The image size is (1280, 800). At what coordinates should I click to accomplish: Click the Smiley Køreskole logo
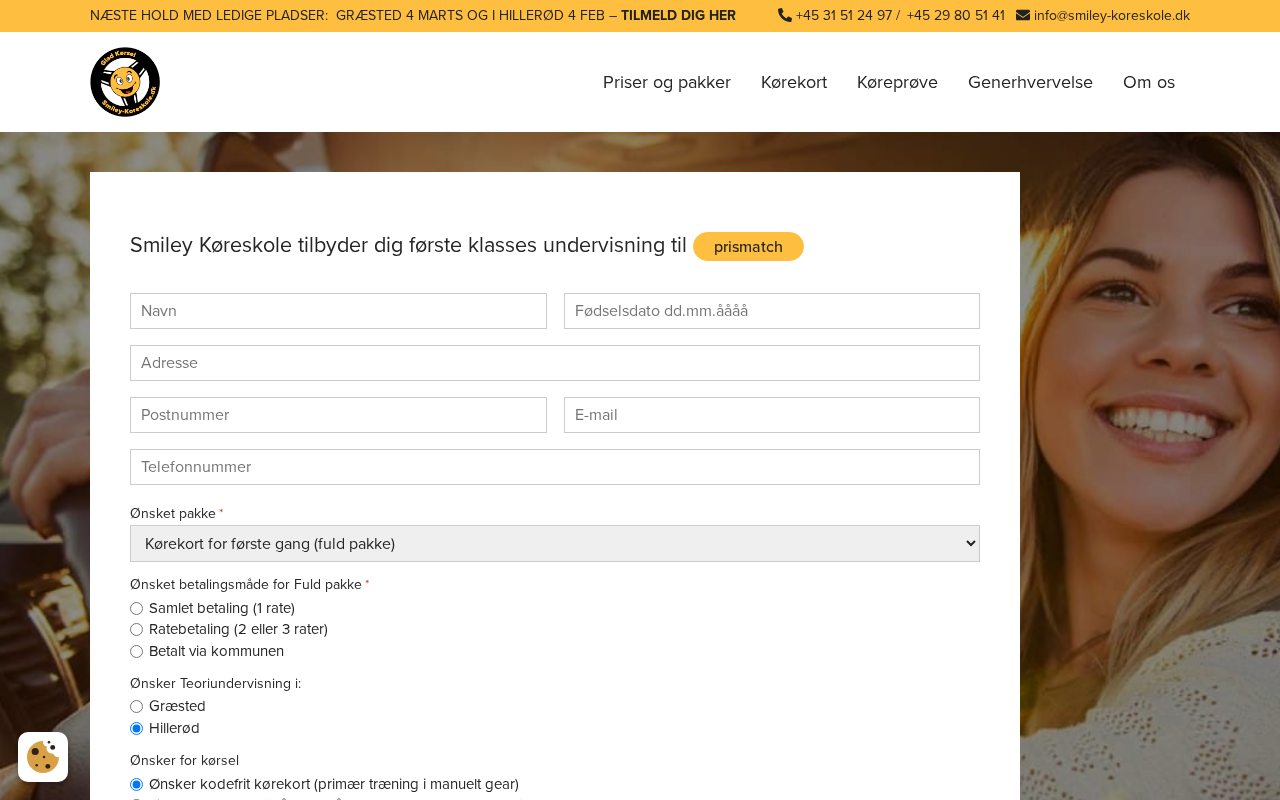pyautogui.click(x=125, y=82)
